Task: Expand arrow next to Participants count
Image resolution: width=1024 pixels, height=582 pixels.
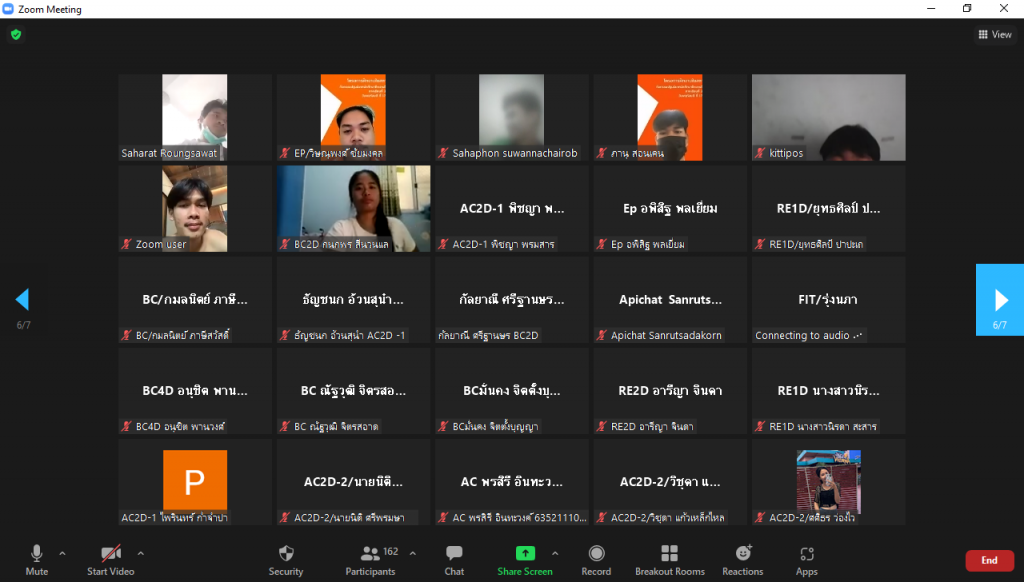Action: (x=413, y=553)
